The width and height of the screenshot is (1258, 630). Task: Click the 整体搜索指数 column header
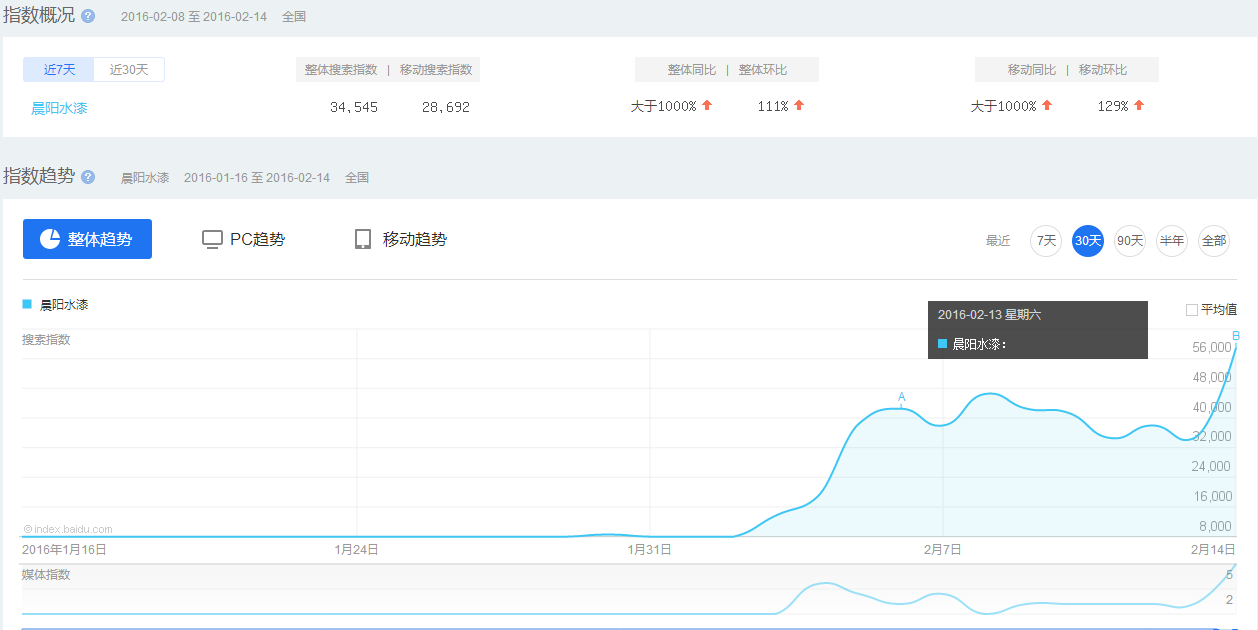pyautogui.click(x=341, y=70)
